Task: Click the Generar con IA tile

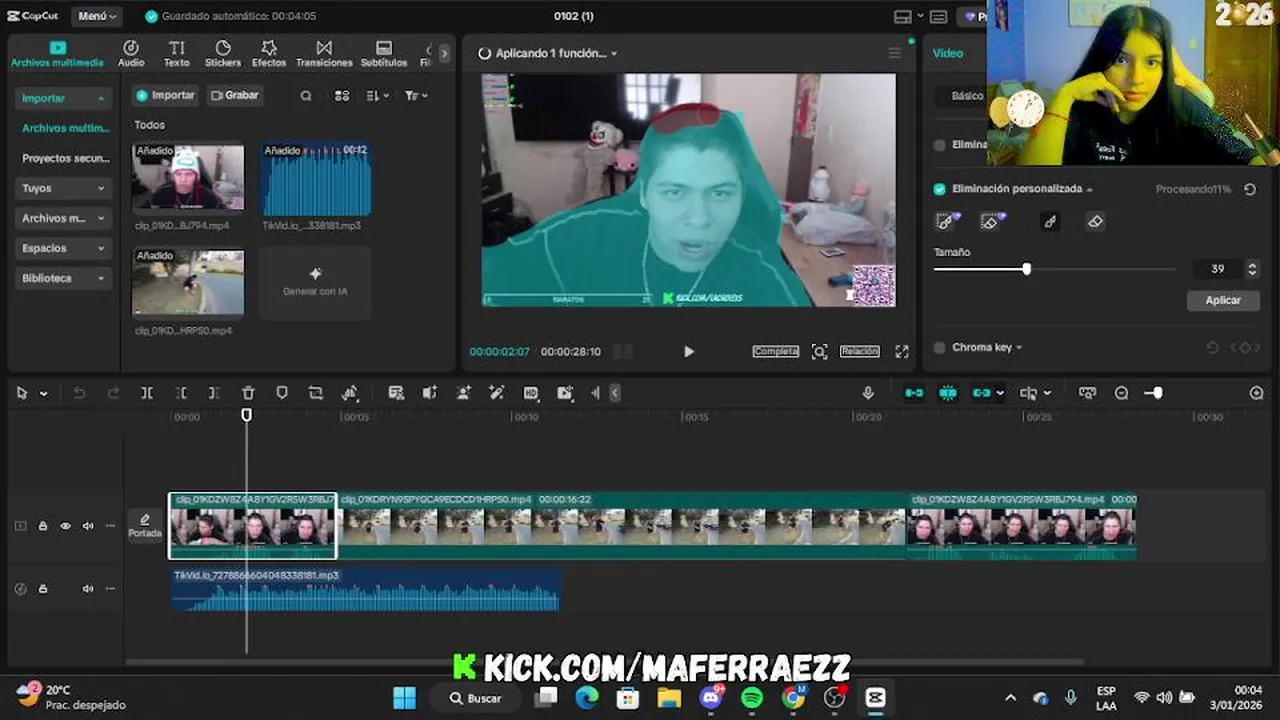Action: [x=315, y=282]
